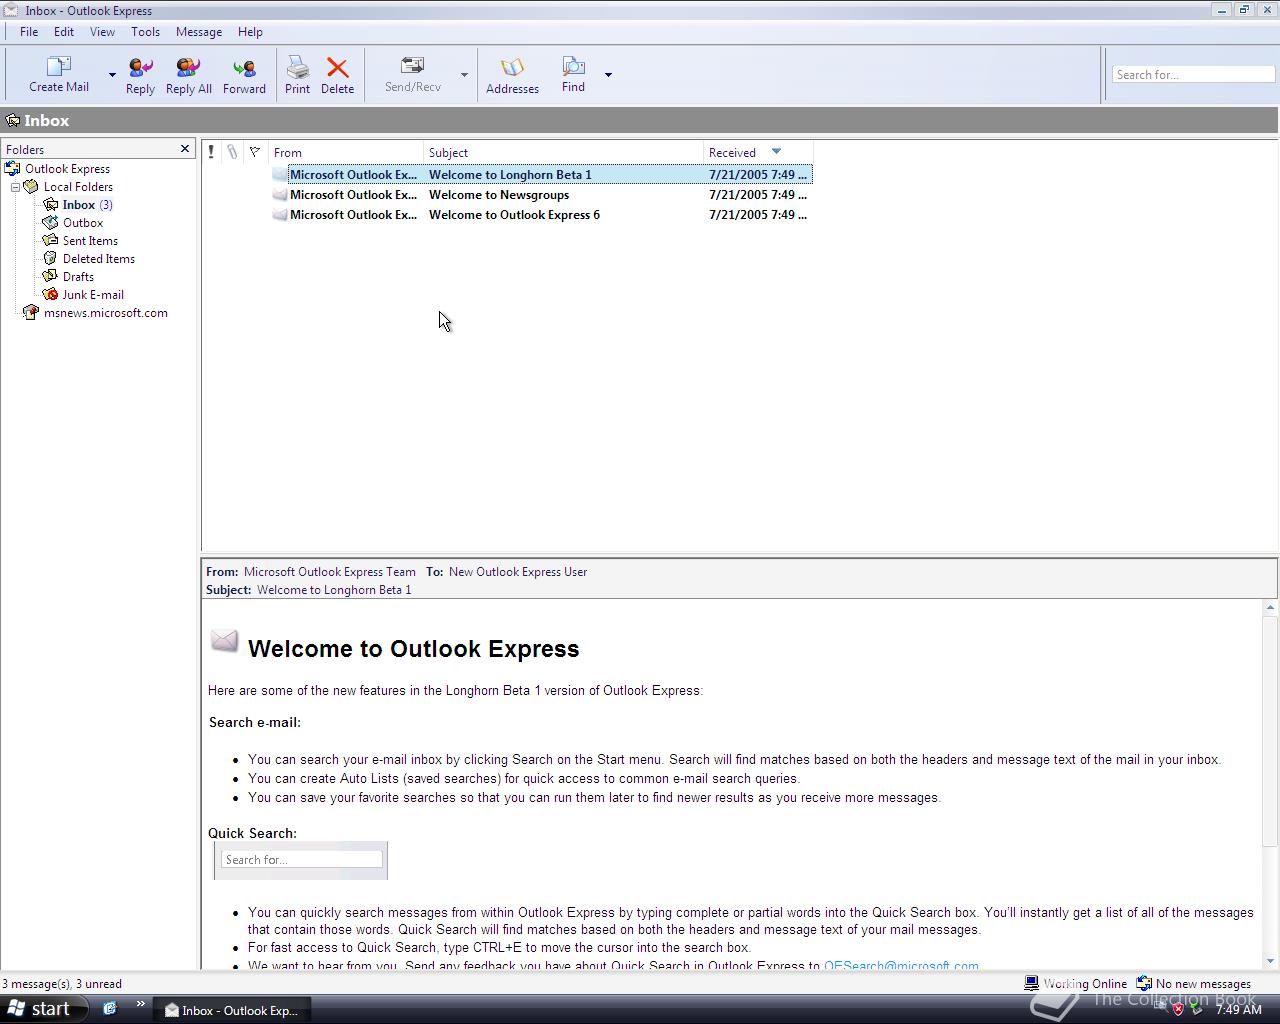Collapse the Local Folders tree node
Viewport: 1280px width, 1024px height.
(15, 187)
